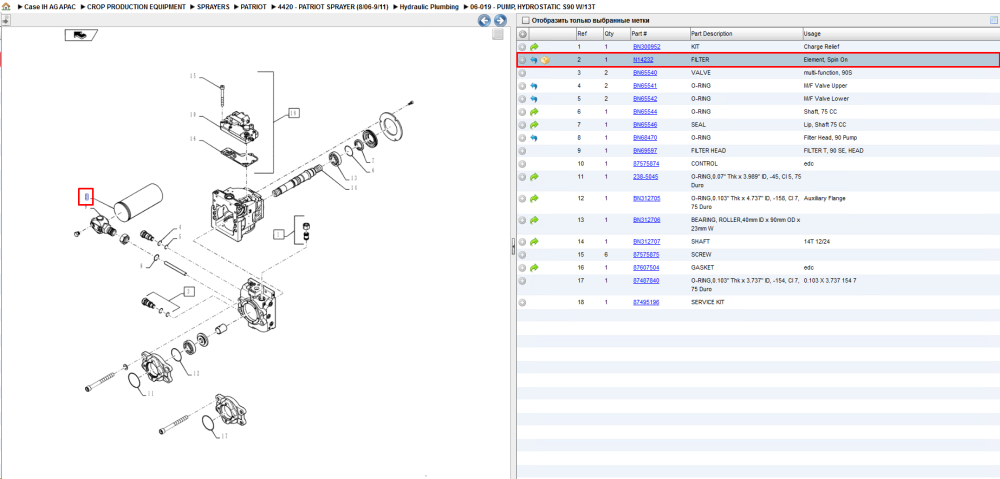Open part number N14232 link
This screenshot has width=1000, height=479.
[x=643, y=60]
